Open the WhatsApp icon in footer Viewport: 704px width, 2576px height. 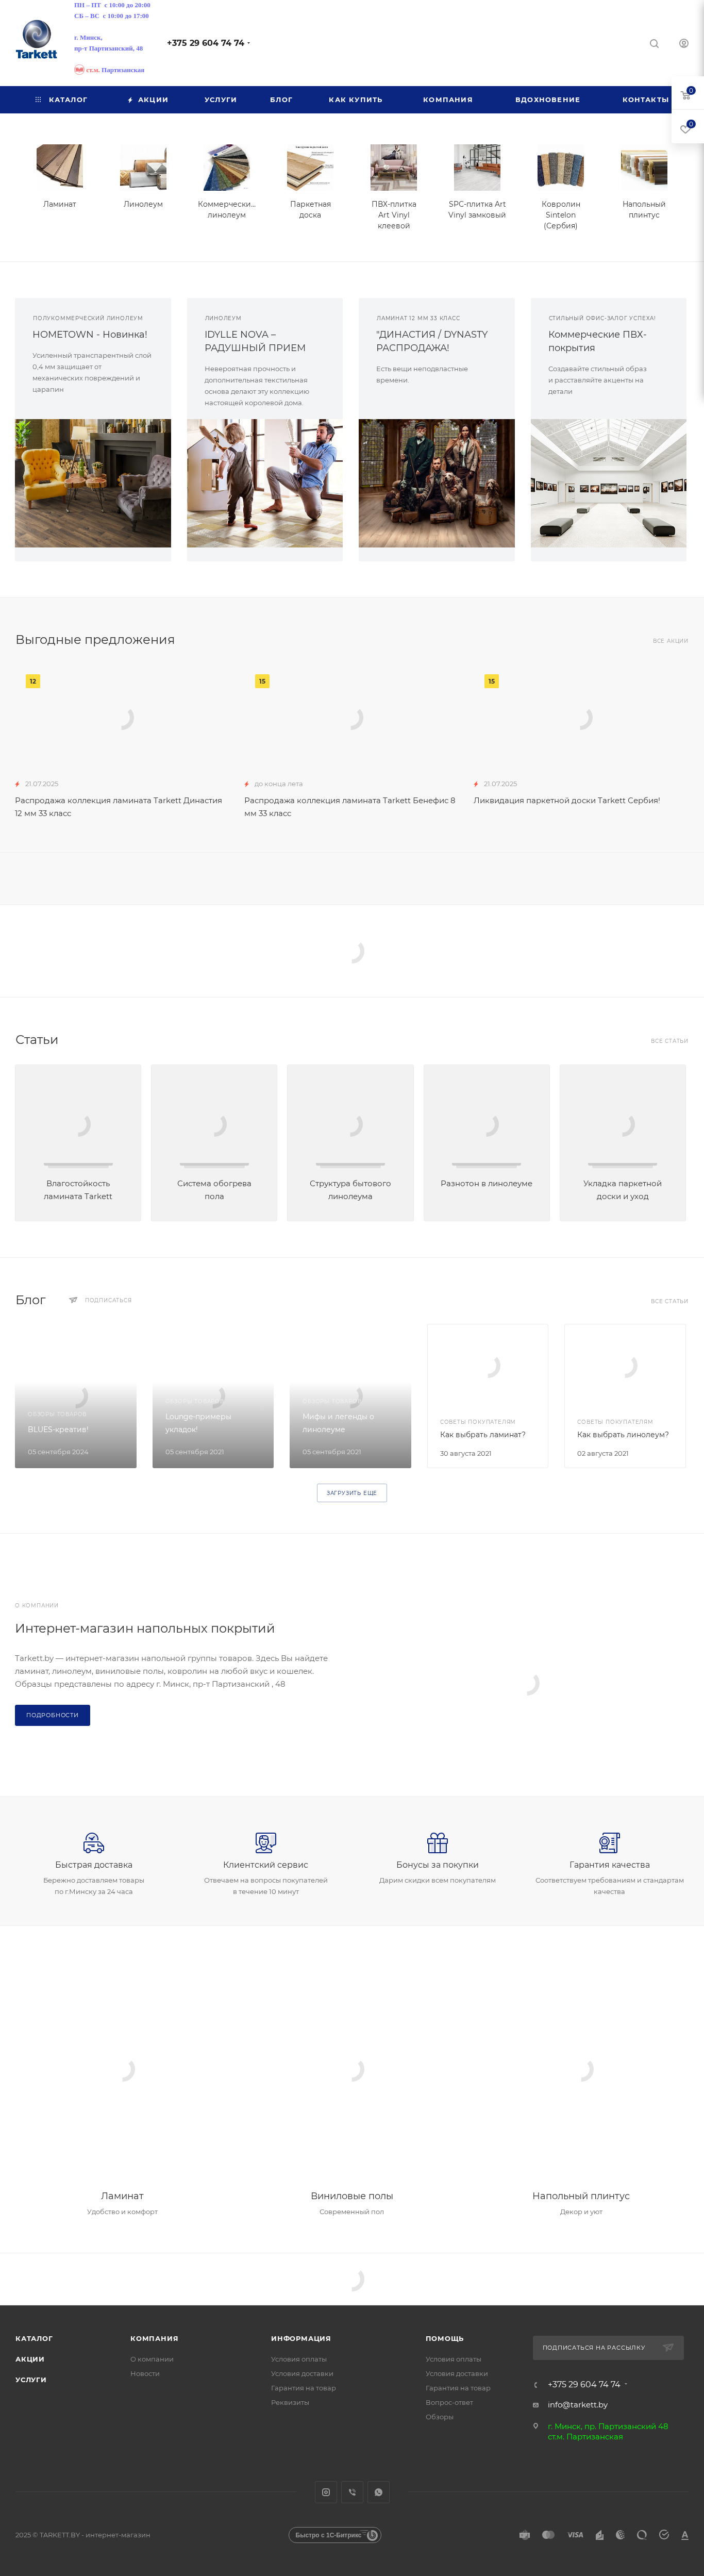[x=378, y=2492]
